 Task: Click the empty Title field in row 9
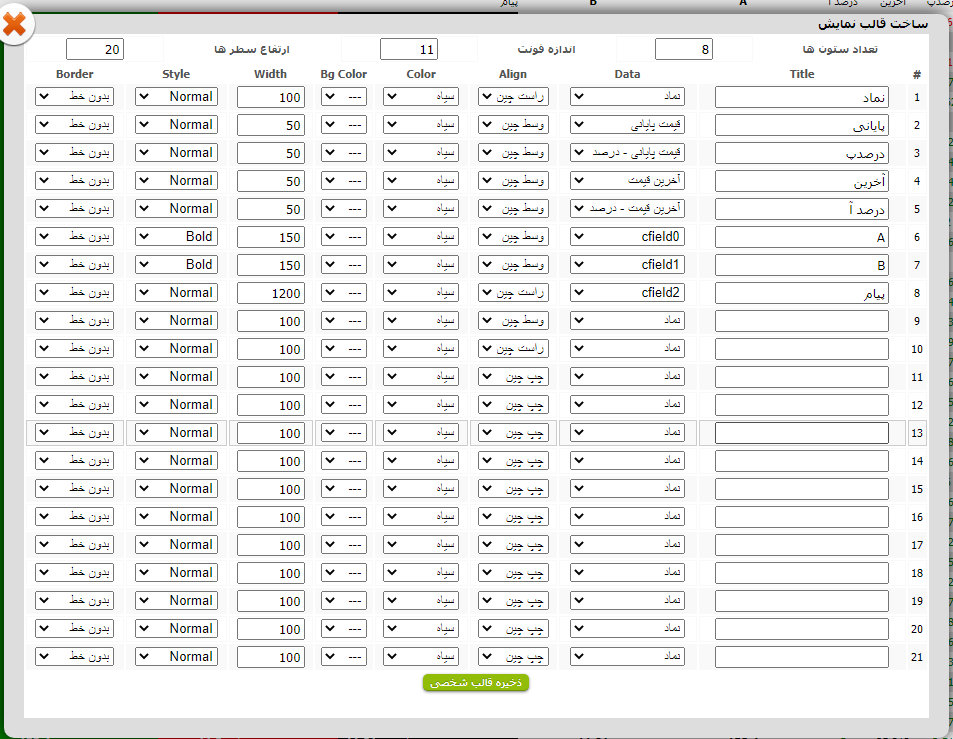(801, 321)
